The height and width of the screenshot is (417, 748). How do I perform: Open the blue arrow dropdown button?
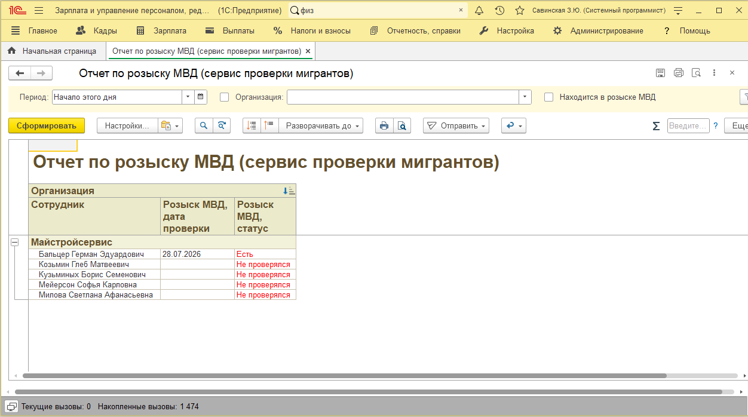tap(514, 125)
